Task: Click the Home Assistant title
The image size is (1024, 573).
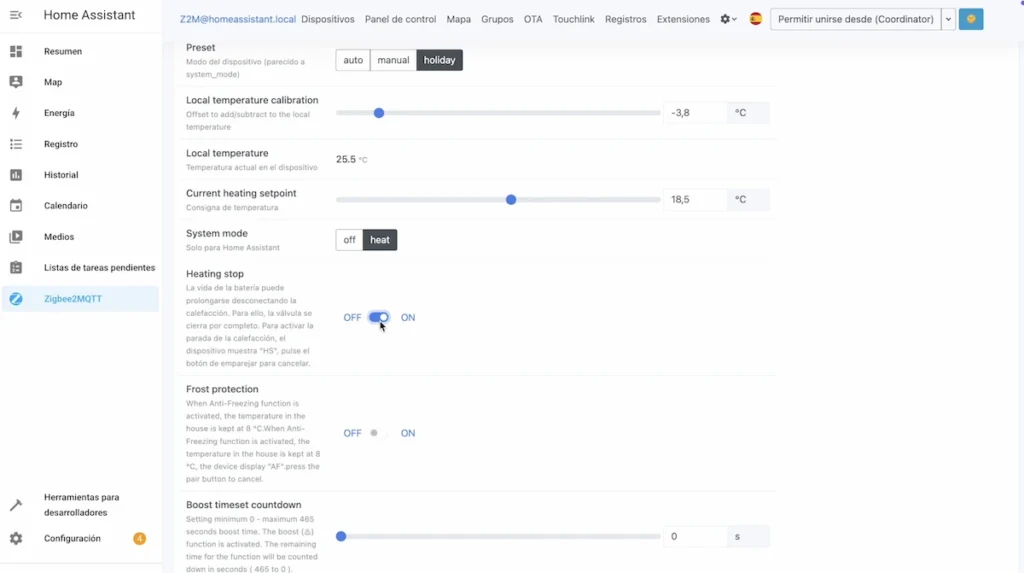Action: (x=89, y=14)
